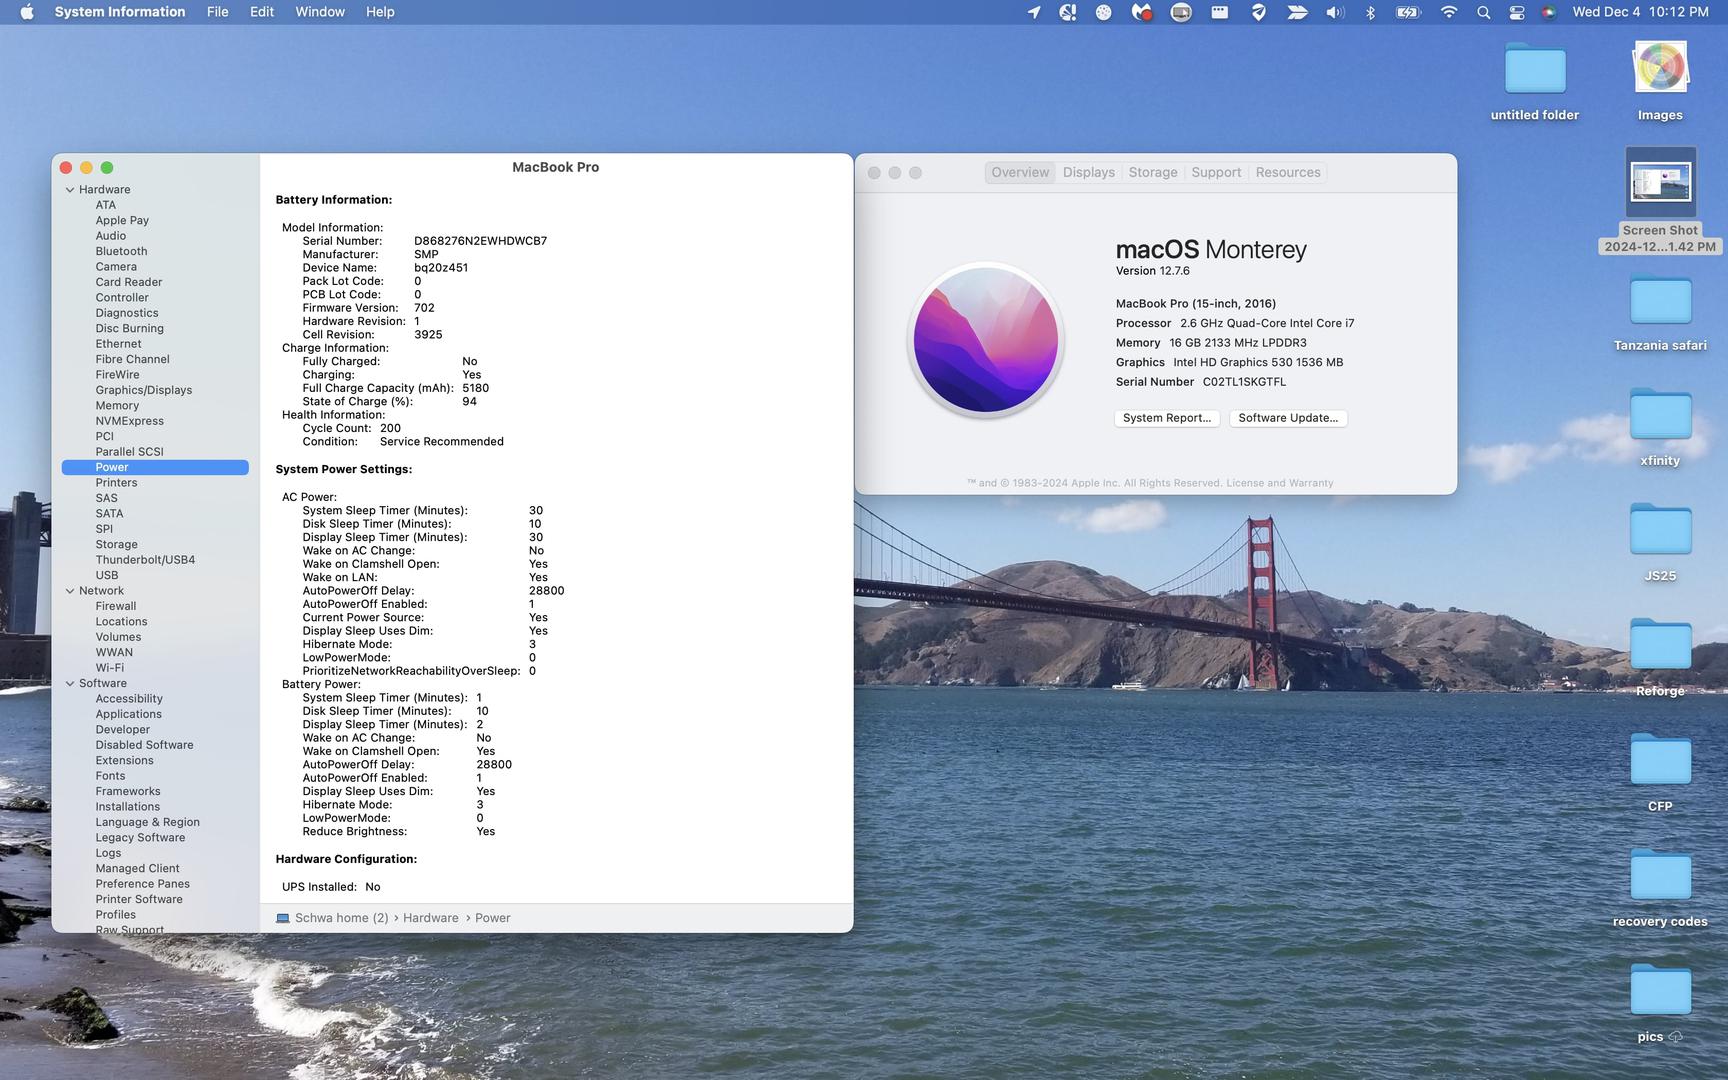Click the date and time in menu bar
The width and height of the screenshot is (1728, 1080).
click(1640, 12)
